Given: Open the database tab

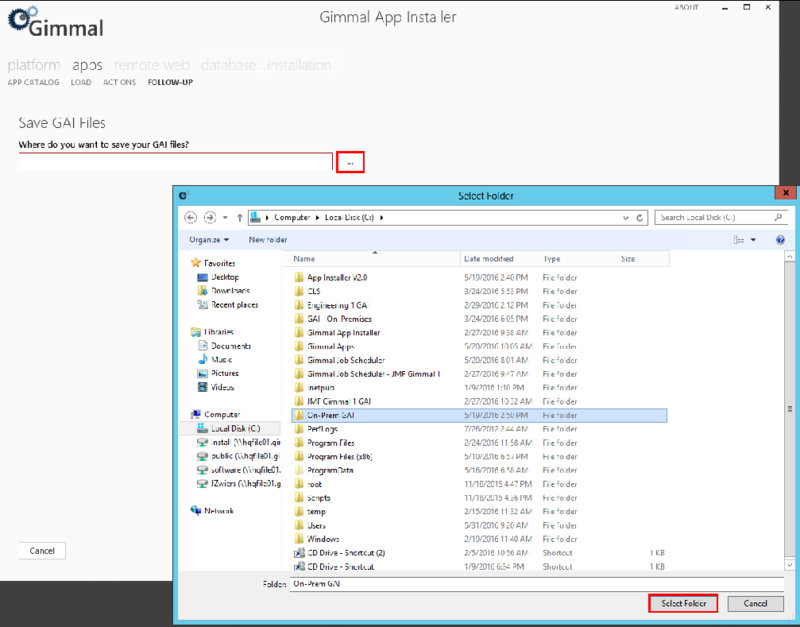Looking at the screenshot, I should (x=228, y=65).
